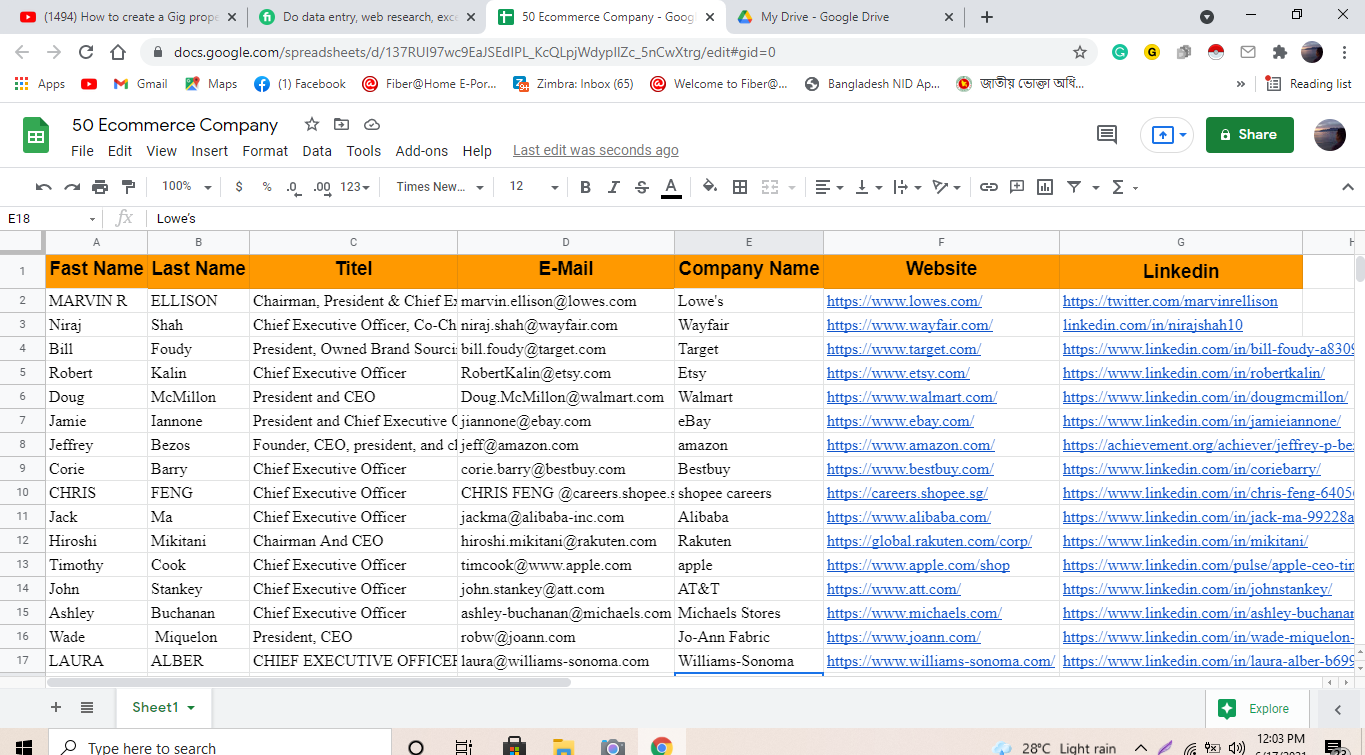Viewport: 1365px width, 755px height.
Task: Click the print icon
Action: click(x=100, y=187)
